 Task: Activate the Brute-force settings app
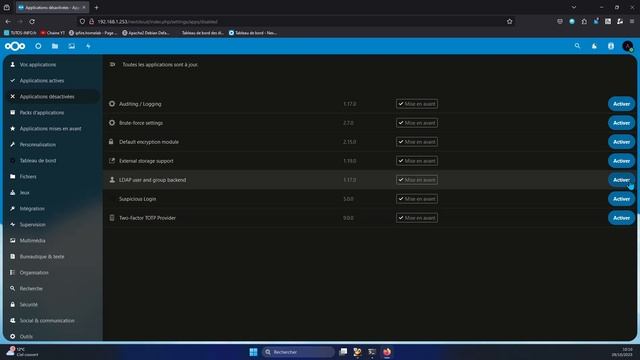(x=621, y=123)
